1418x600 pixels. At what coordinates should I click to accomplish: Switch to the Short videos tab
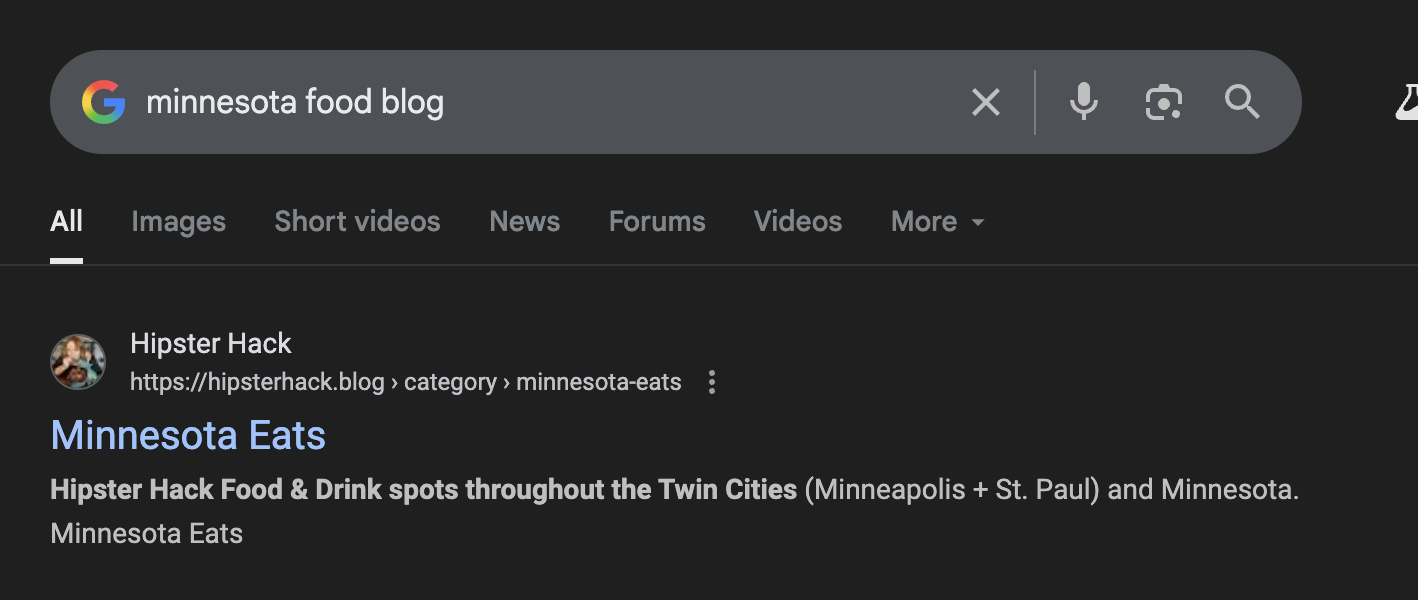tap(357, 221)
